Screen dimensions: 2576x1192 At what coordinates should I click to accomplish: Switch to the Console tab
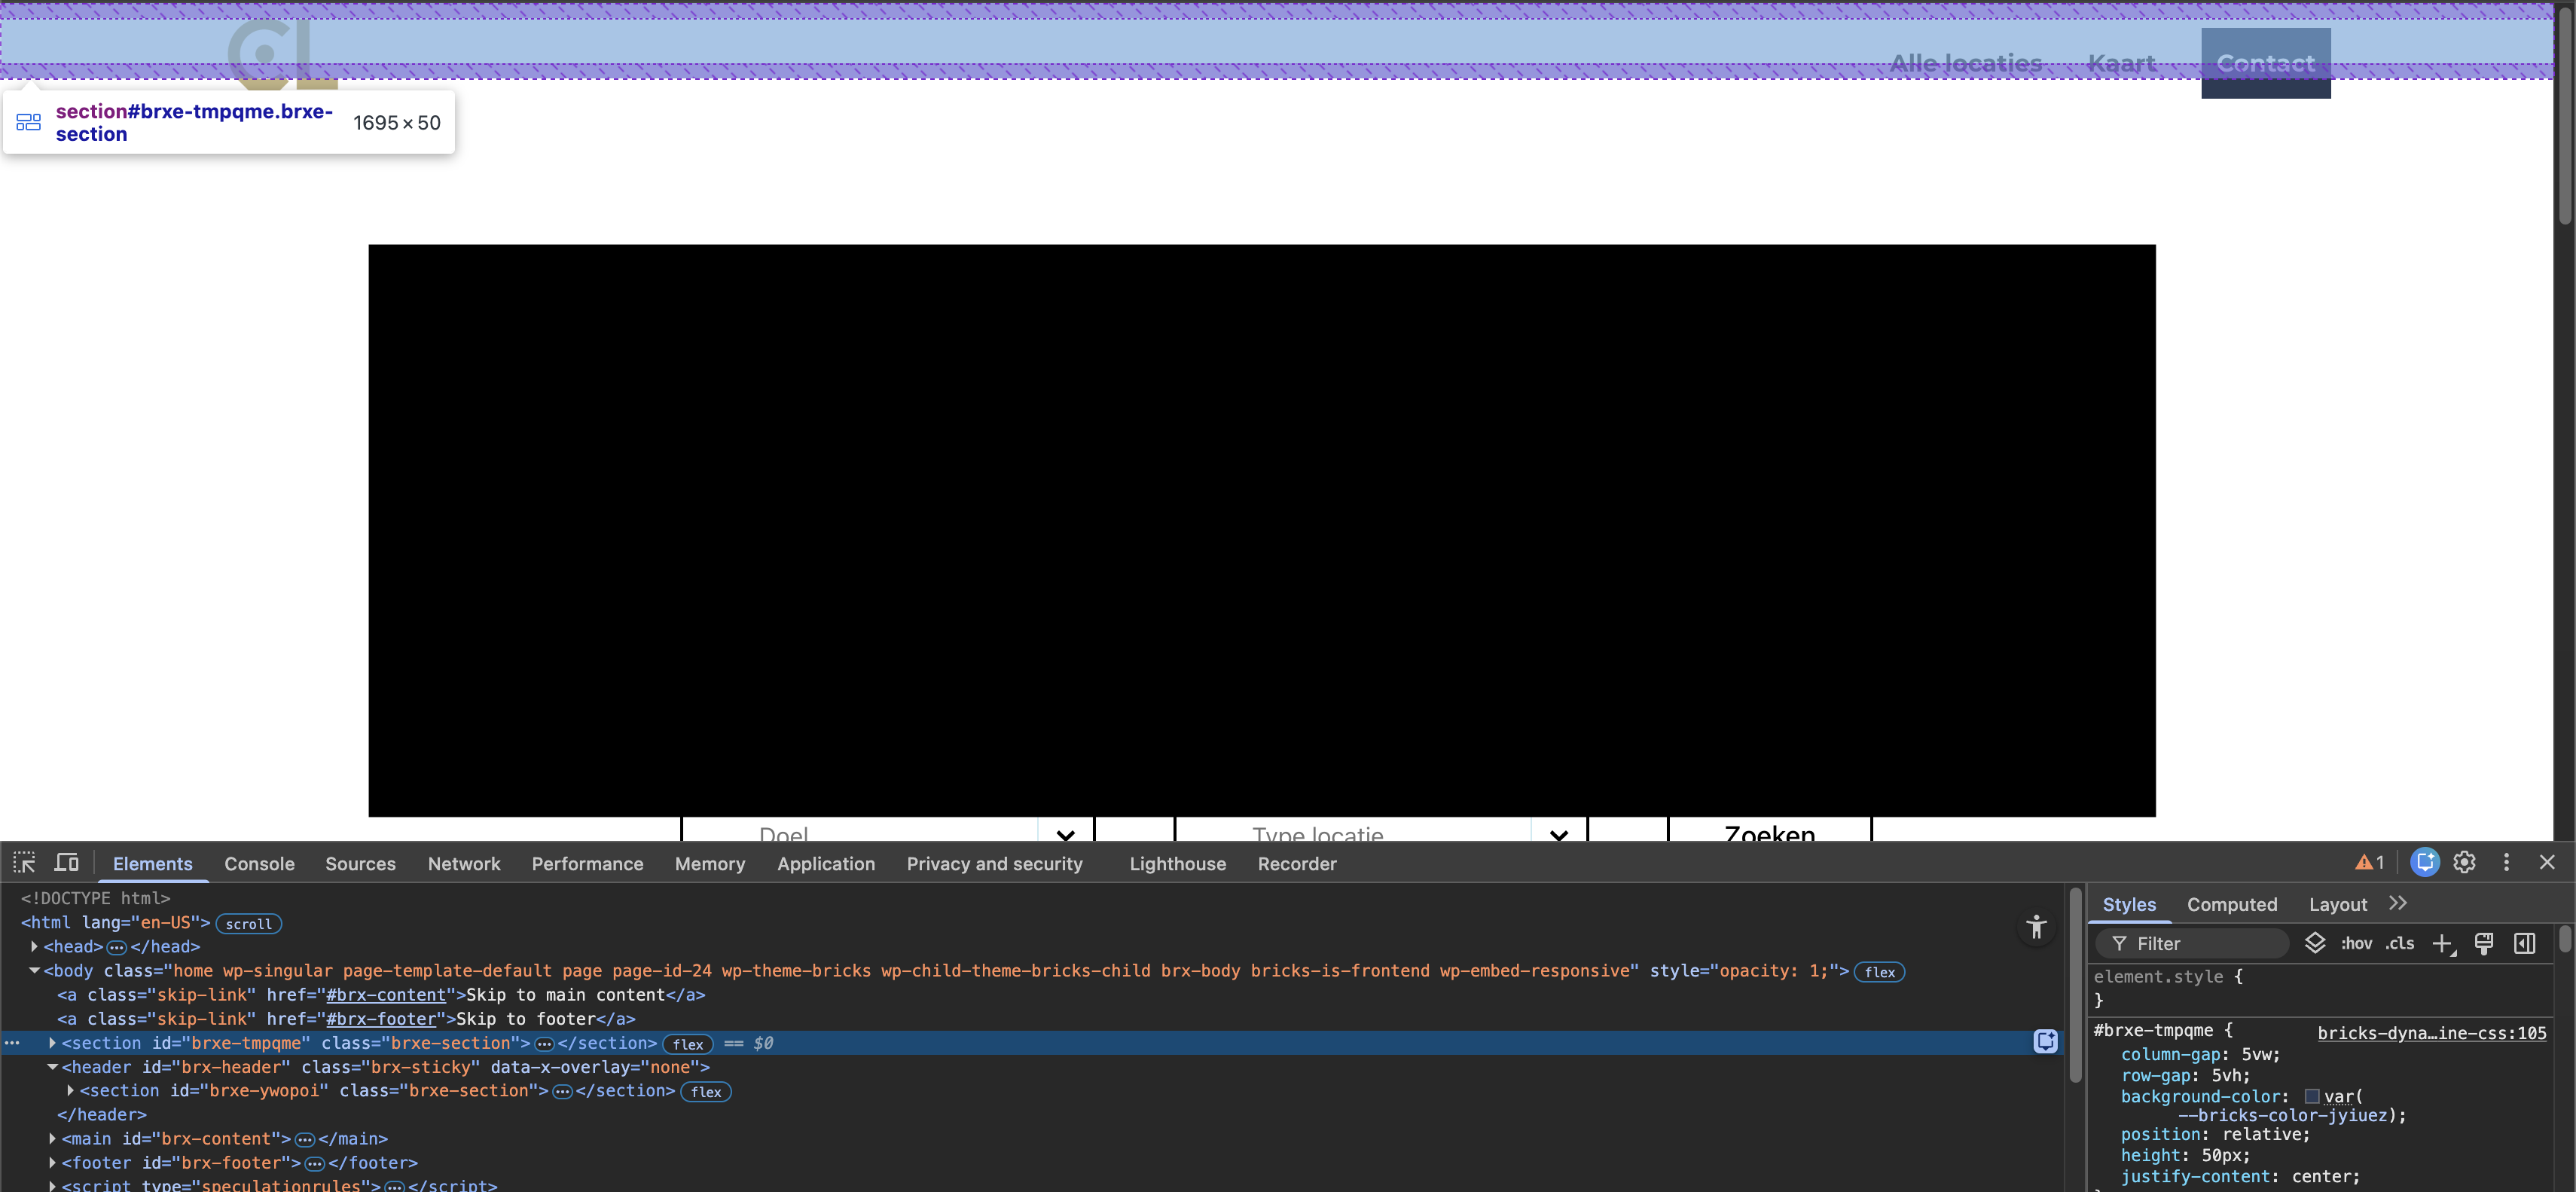pos(259,863)
